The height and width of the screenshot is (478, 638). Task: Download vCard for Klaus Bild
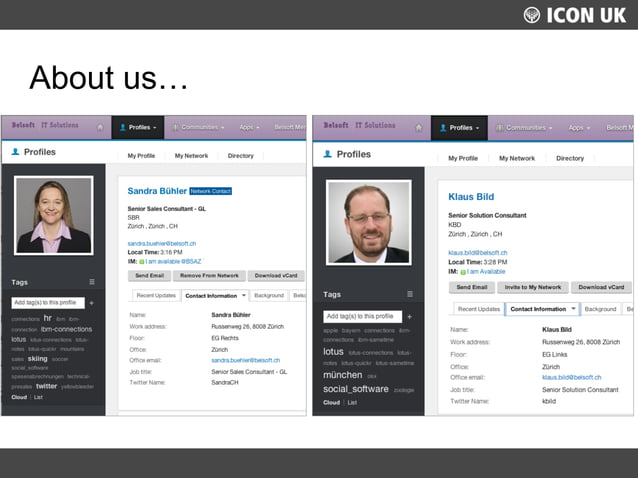pyautogui.click(x=601, y=287)
